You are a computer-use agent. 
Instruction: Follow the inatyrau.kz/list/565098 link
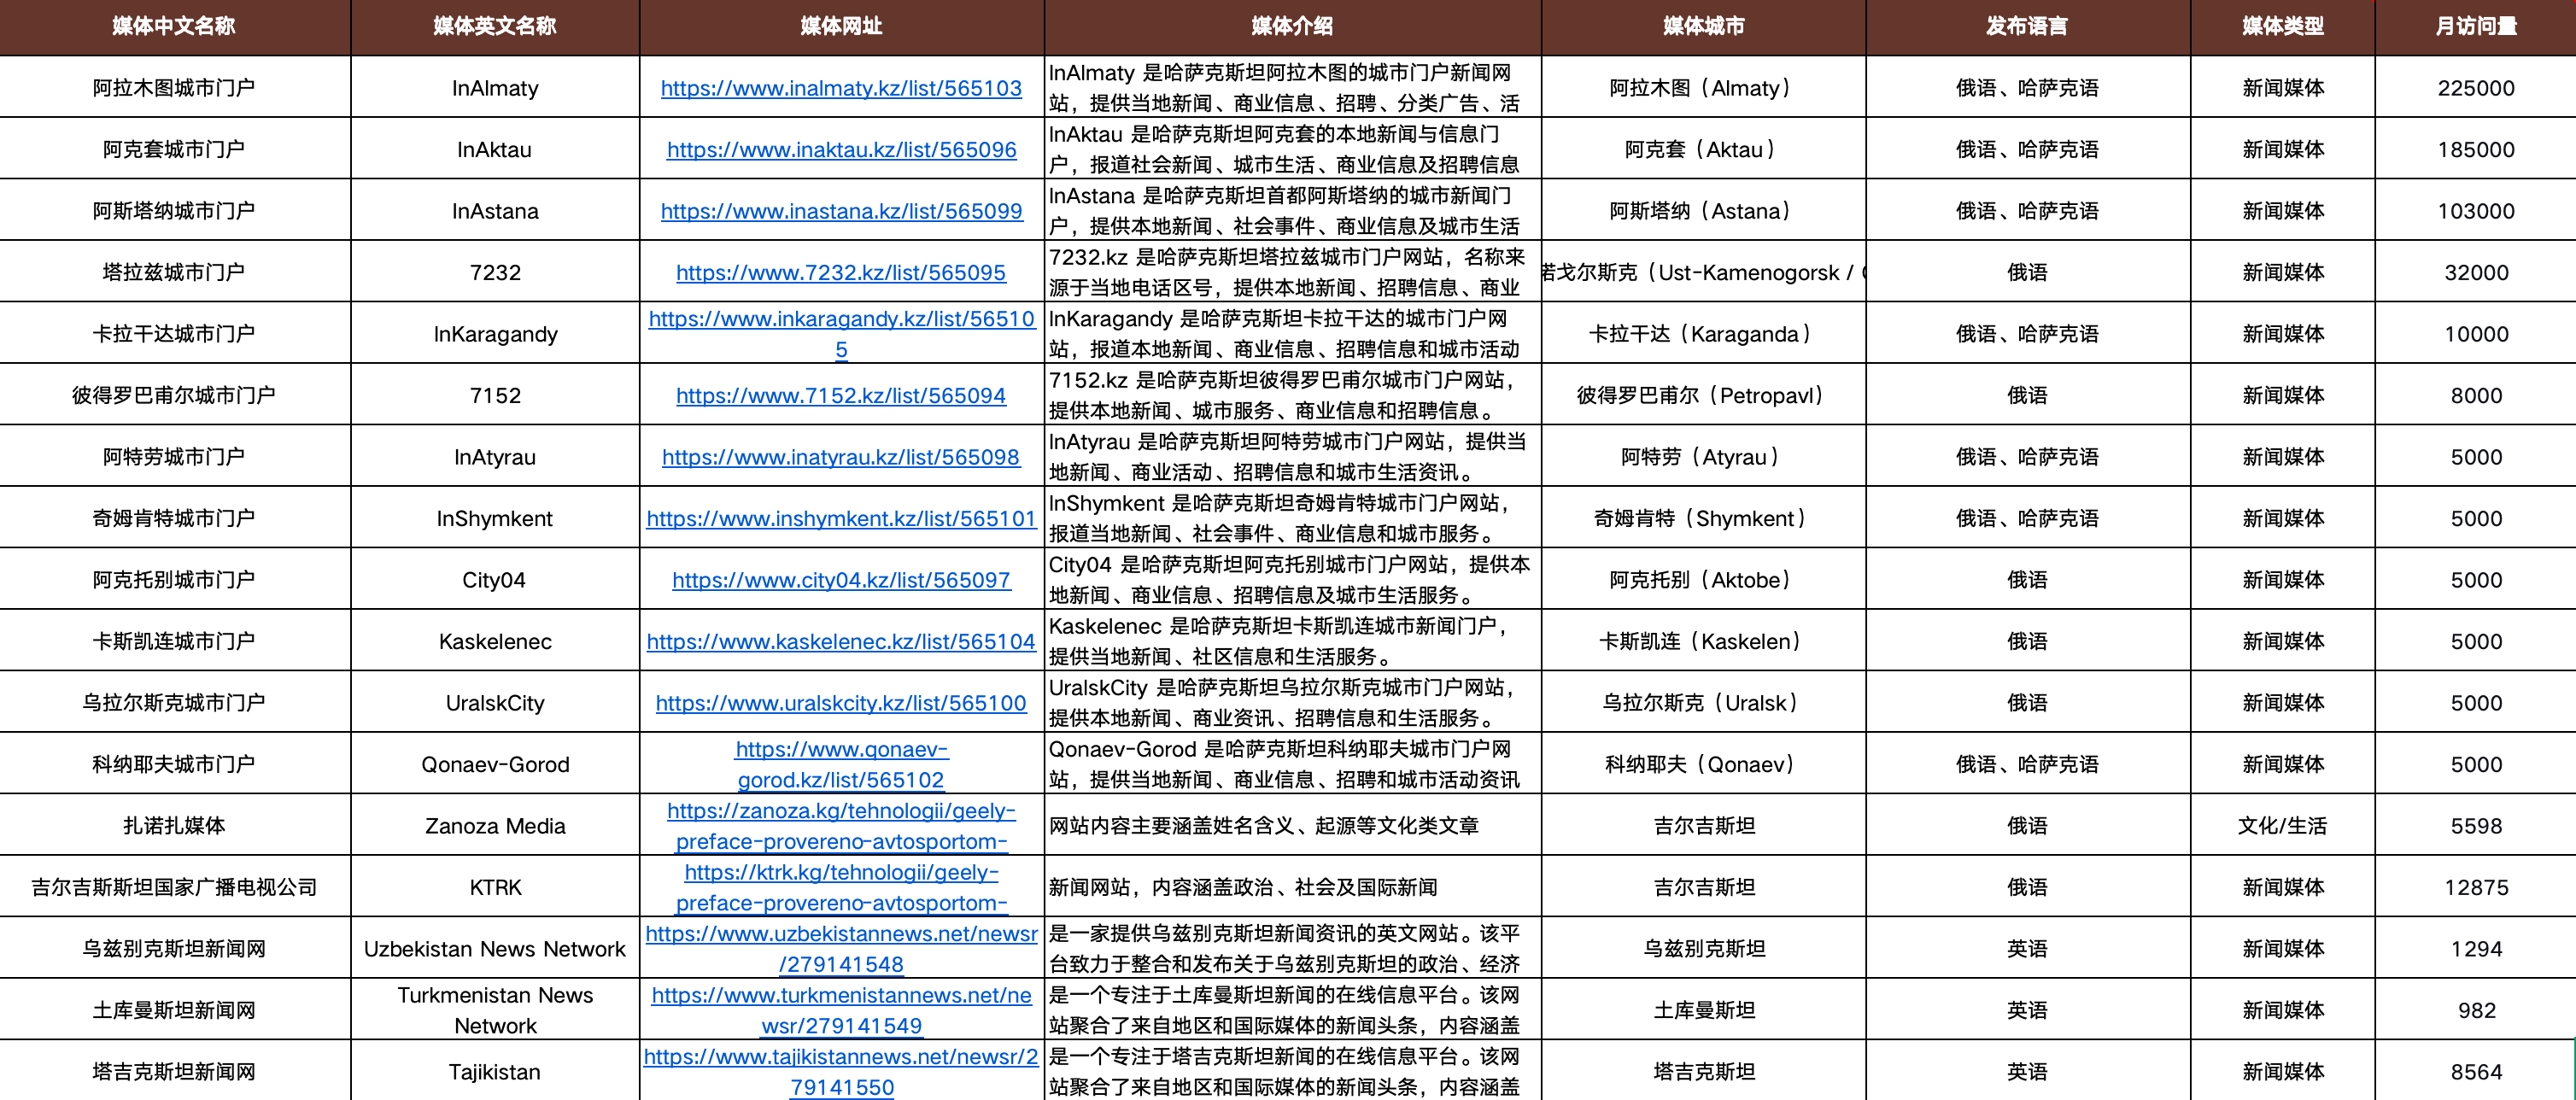[x=841, y=457]
